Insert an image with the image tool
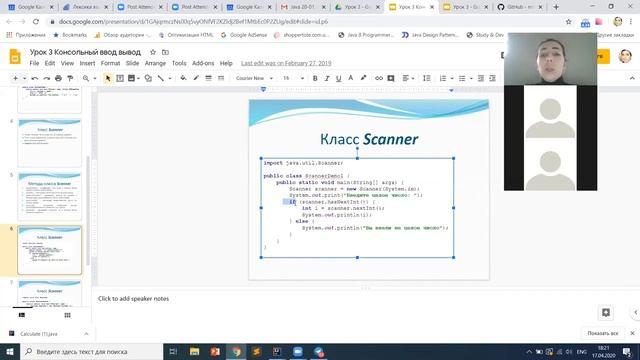The height and width of the screenshot is (360, 640). pos(131,78)
